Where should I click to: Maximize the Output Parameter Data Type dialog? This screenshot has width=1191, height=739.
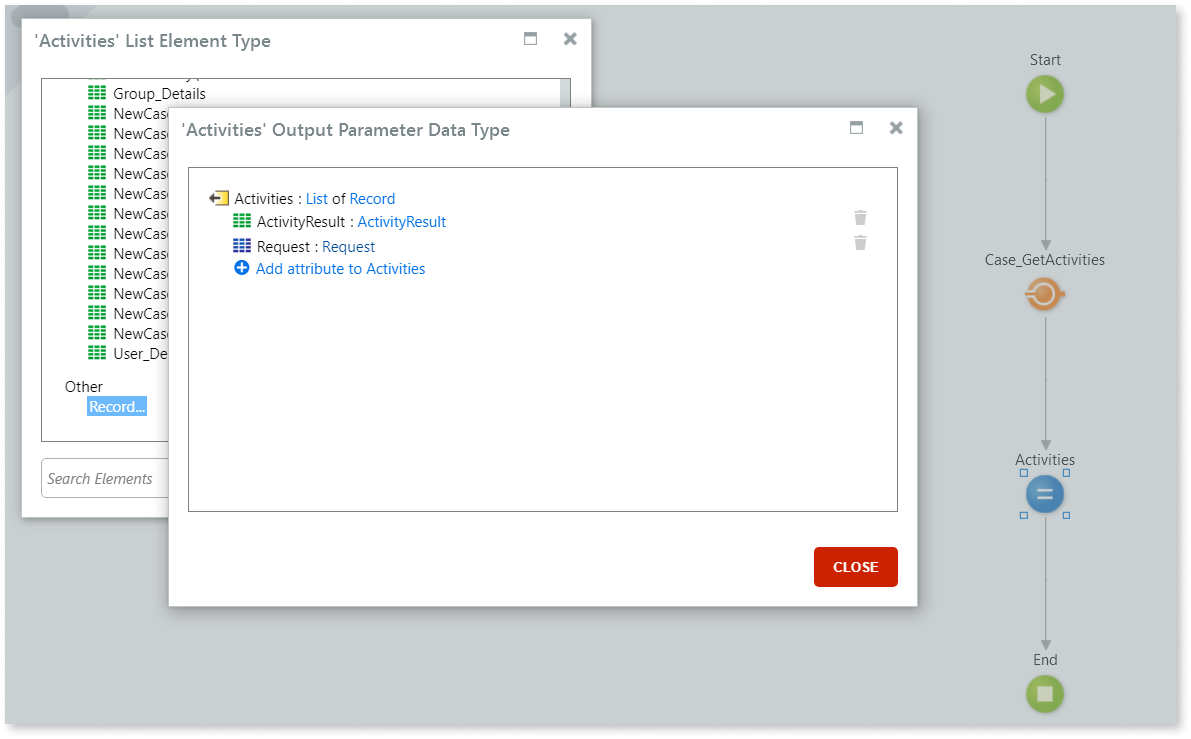(x=856, y=128)
